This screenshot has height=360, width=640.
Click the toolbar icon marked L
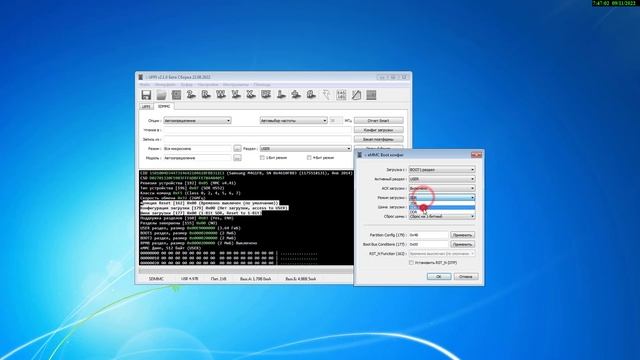coord(281,95)
